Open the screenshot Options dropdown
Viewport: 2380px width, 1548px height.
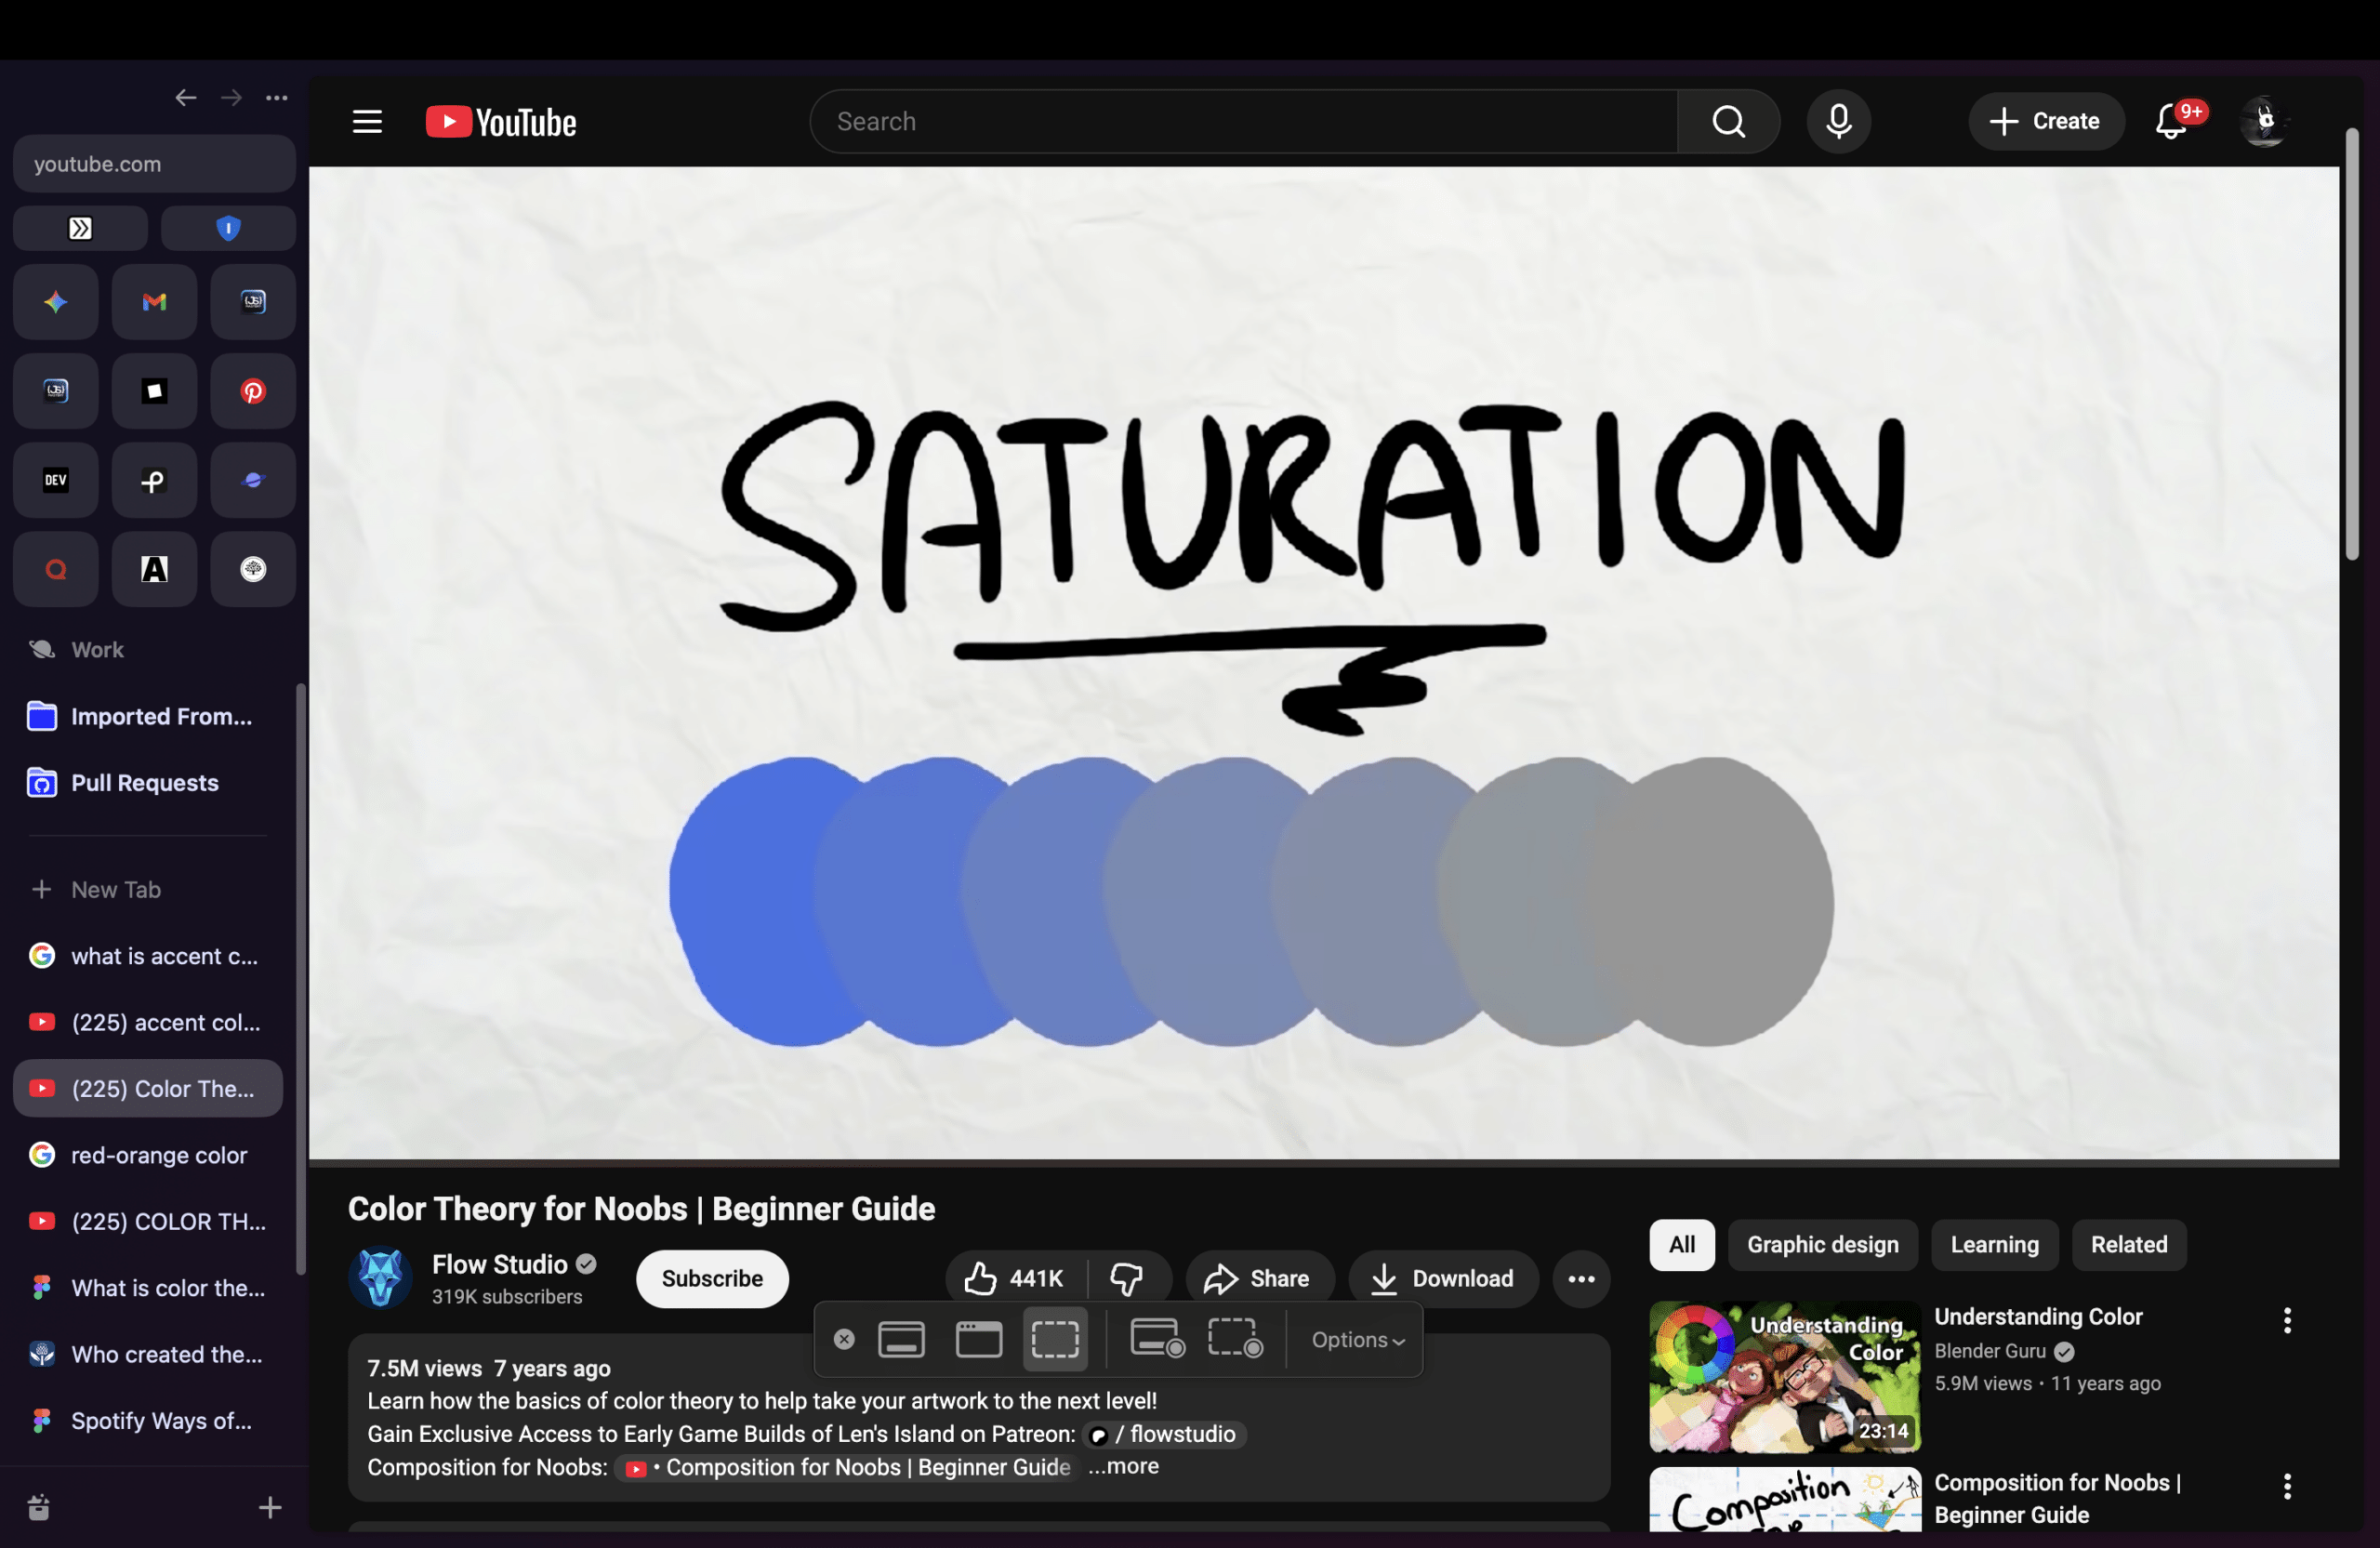click(1357, 1340)
